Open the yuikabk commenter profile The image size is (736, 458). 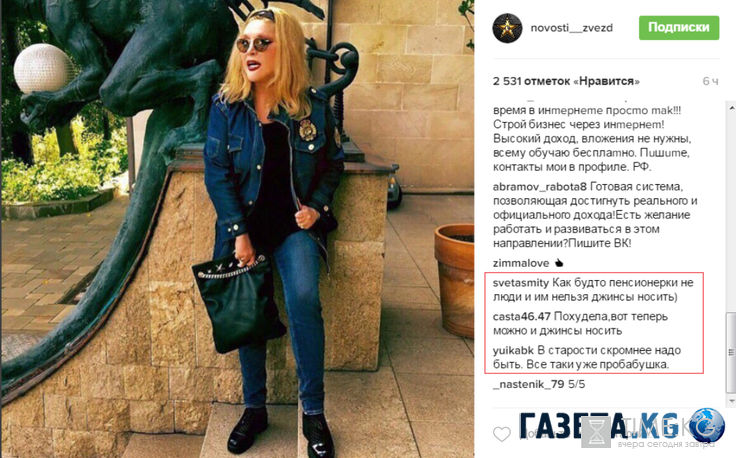pos(514,351)
